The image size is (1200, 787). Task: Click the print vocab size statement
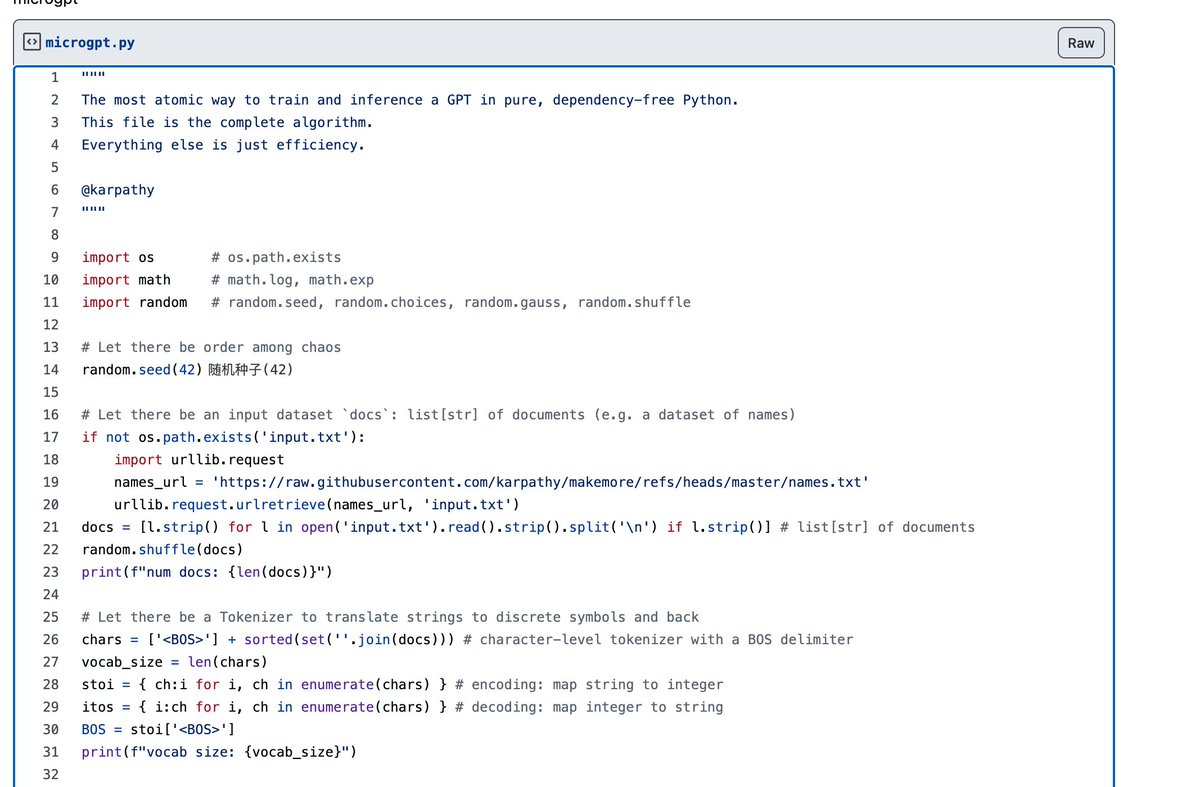(x=219, y=752)
